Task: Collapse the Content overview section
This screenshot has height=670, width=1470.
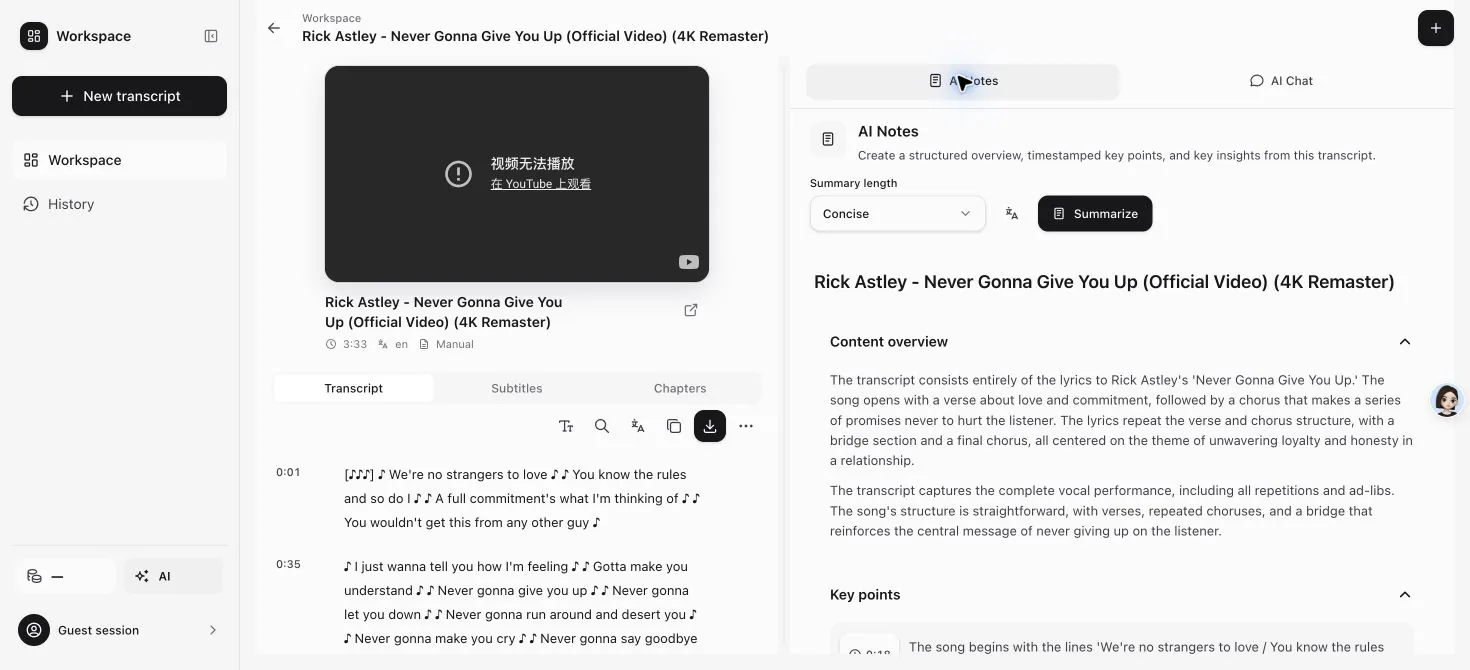Action: 1405,342
